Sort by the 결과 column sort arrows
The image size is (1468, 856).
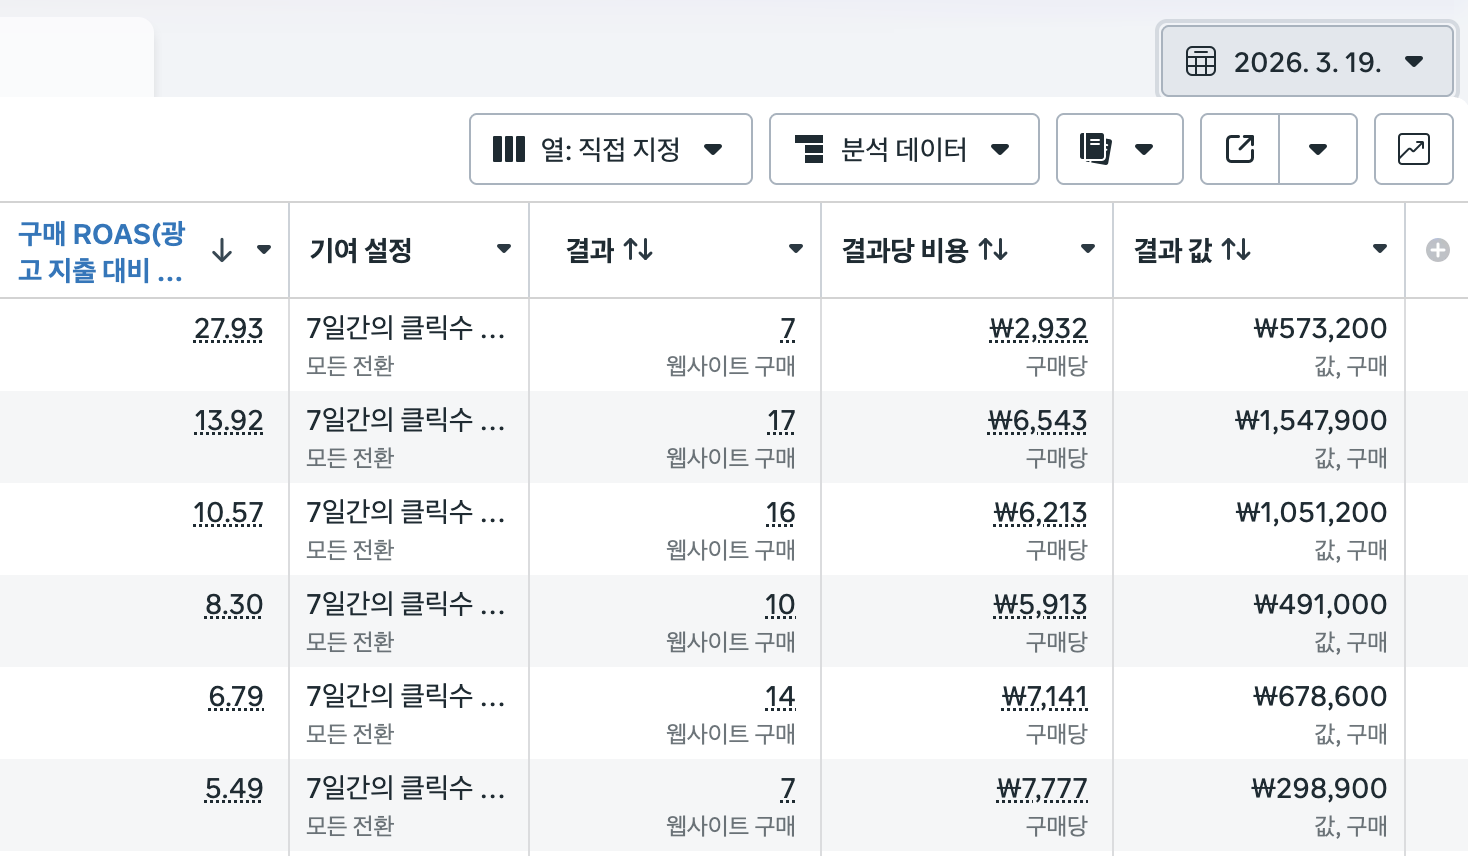pyautogui.click(x=638, y=249)
